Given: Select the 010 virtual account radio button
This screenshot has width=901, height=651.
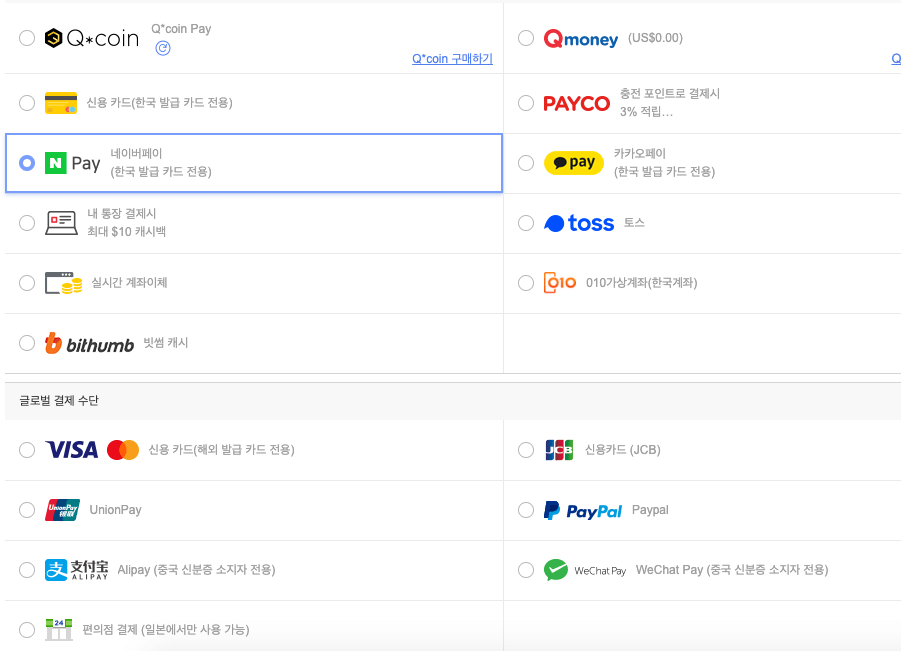Looking at the screenshot, I should 526,283.
